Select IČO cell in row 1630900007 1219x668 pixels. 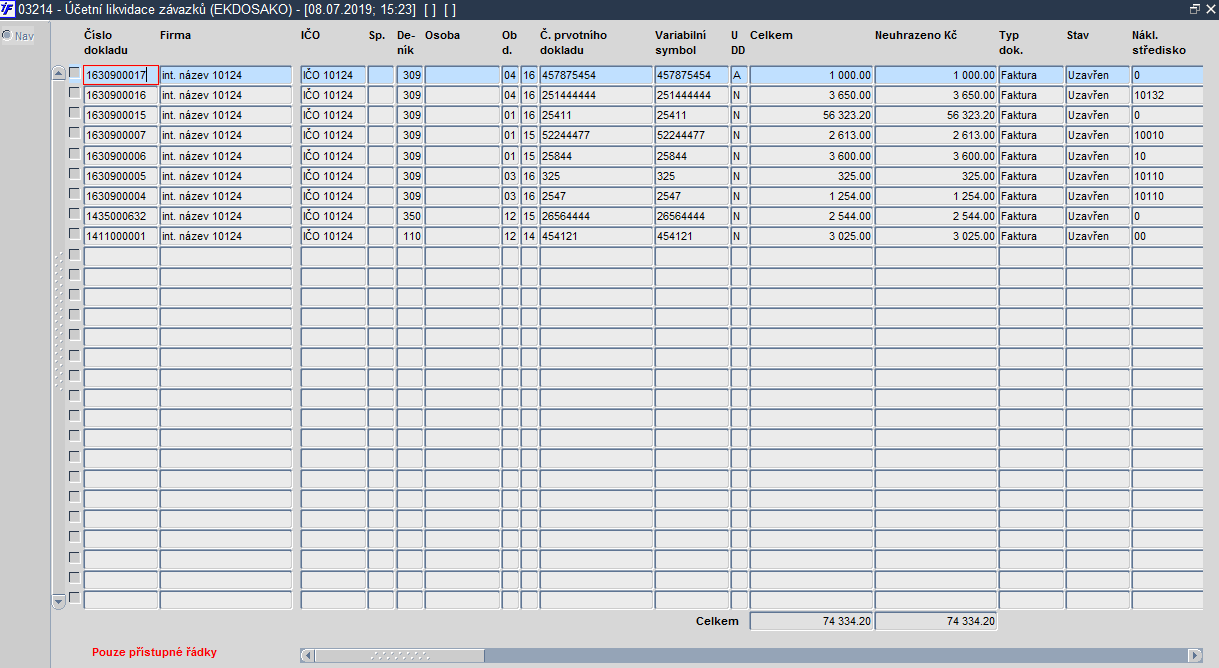pos(333,135)
